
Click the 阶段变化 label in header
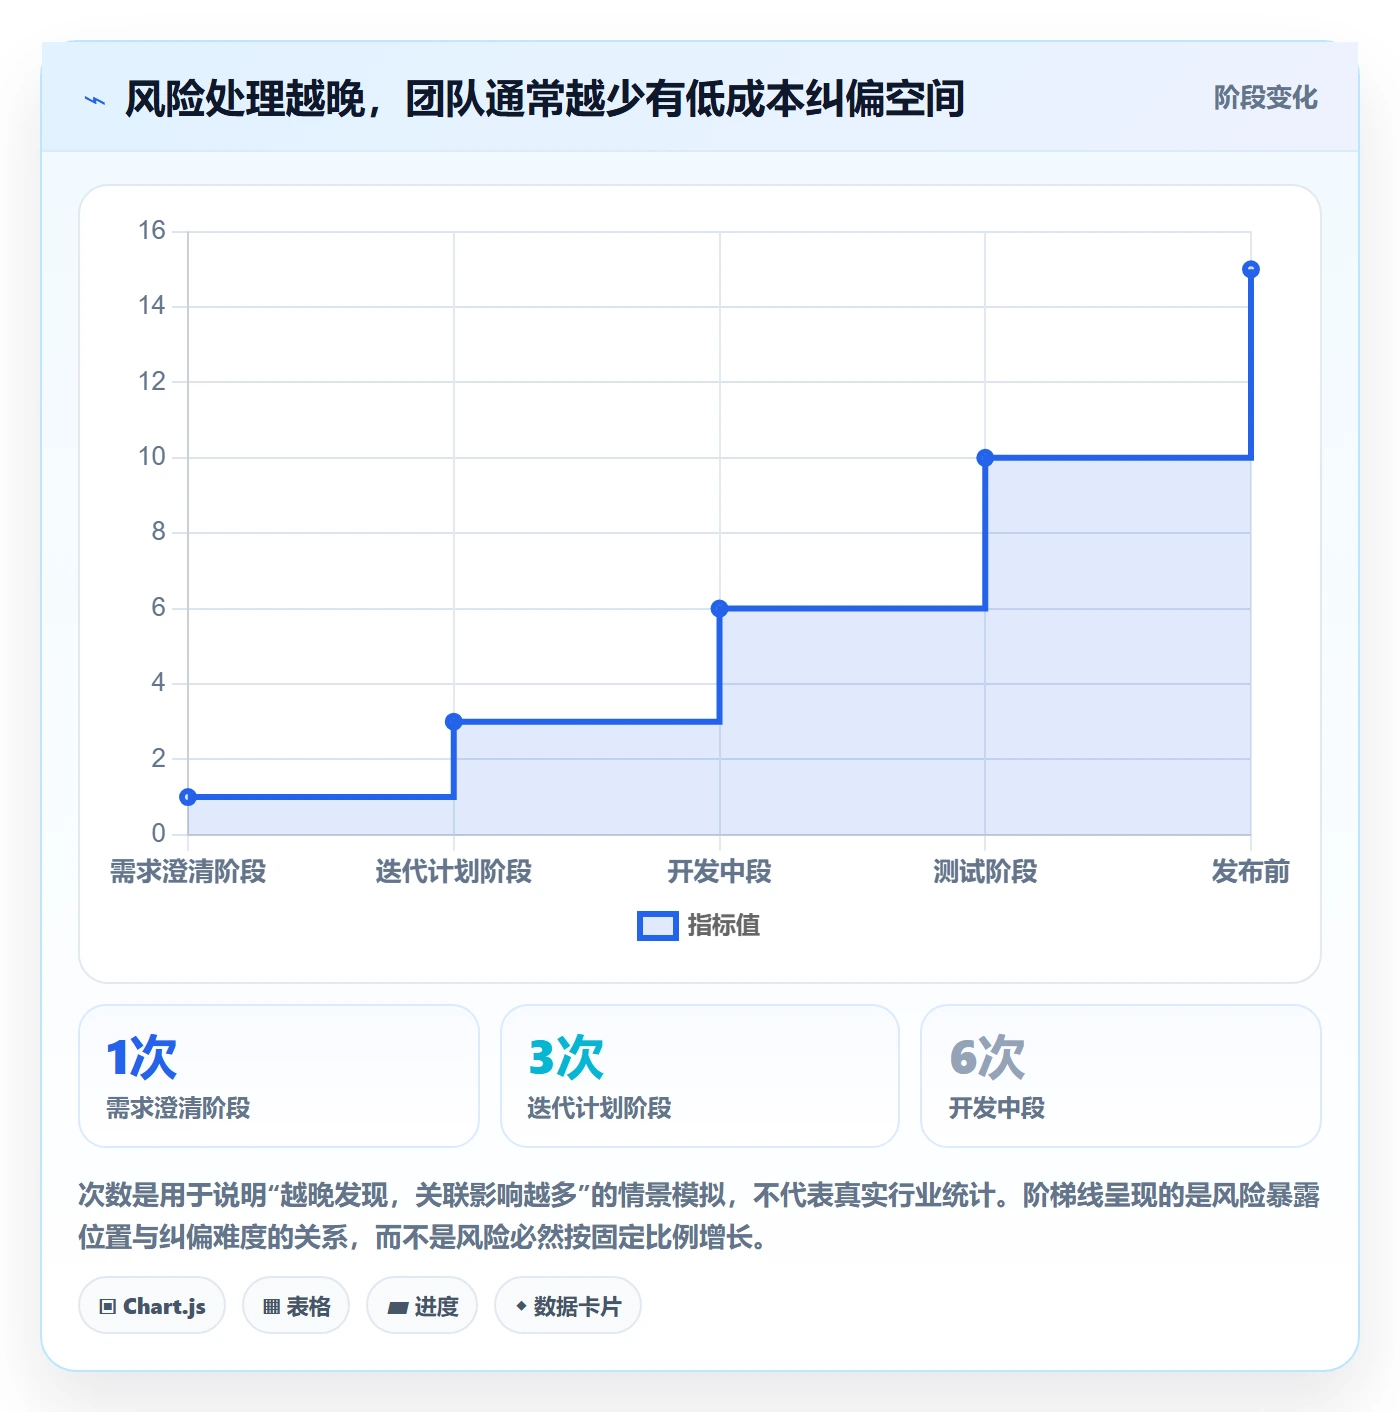1265,98
